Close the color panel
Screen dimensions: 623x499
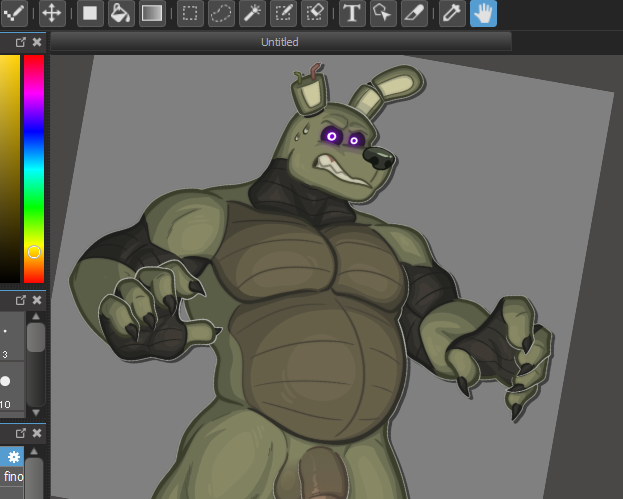(x=37, y=42)
